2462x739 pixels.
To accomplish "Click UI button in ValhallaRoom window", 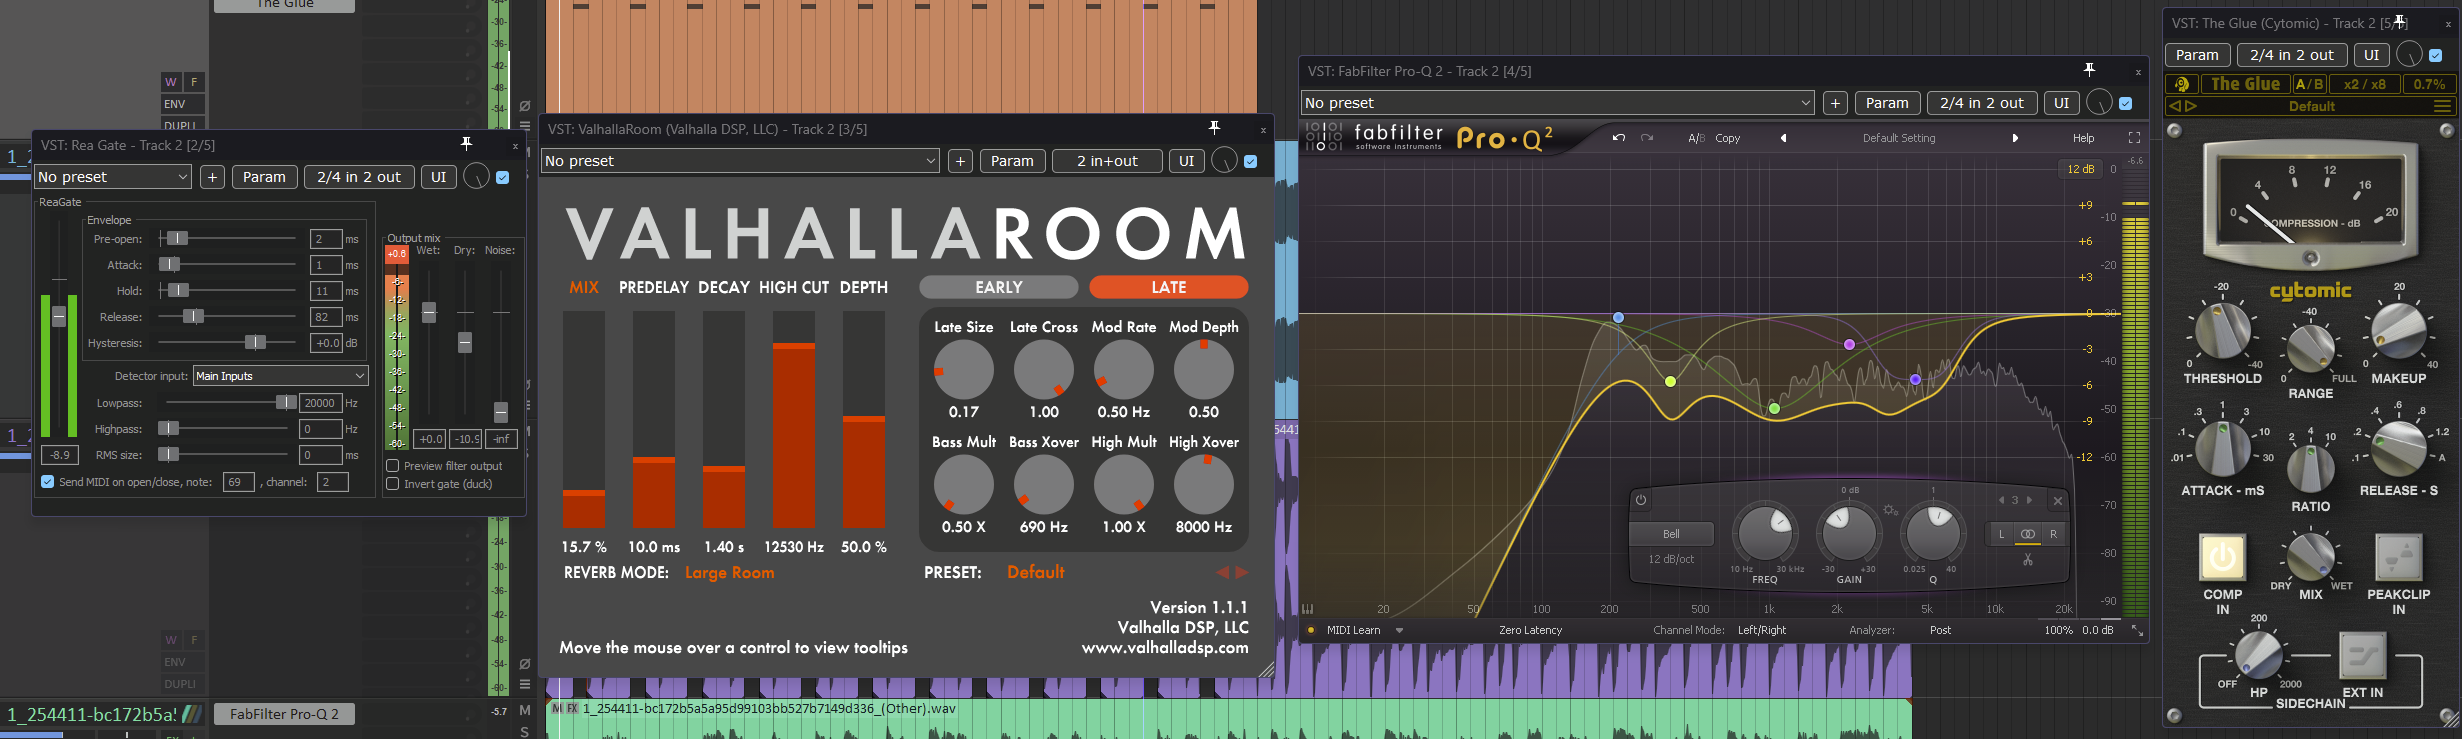I will click(x=1186, y=161).
